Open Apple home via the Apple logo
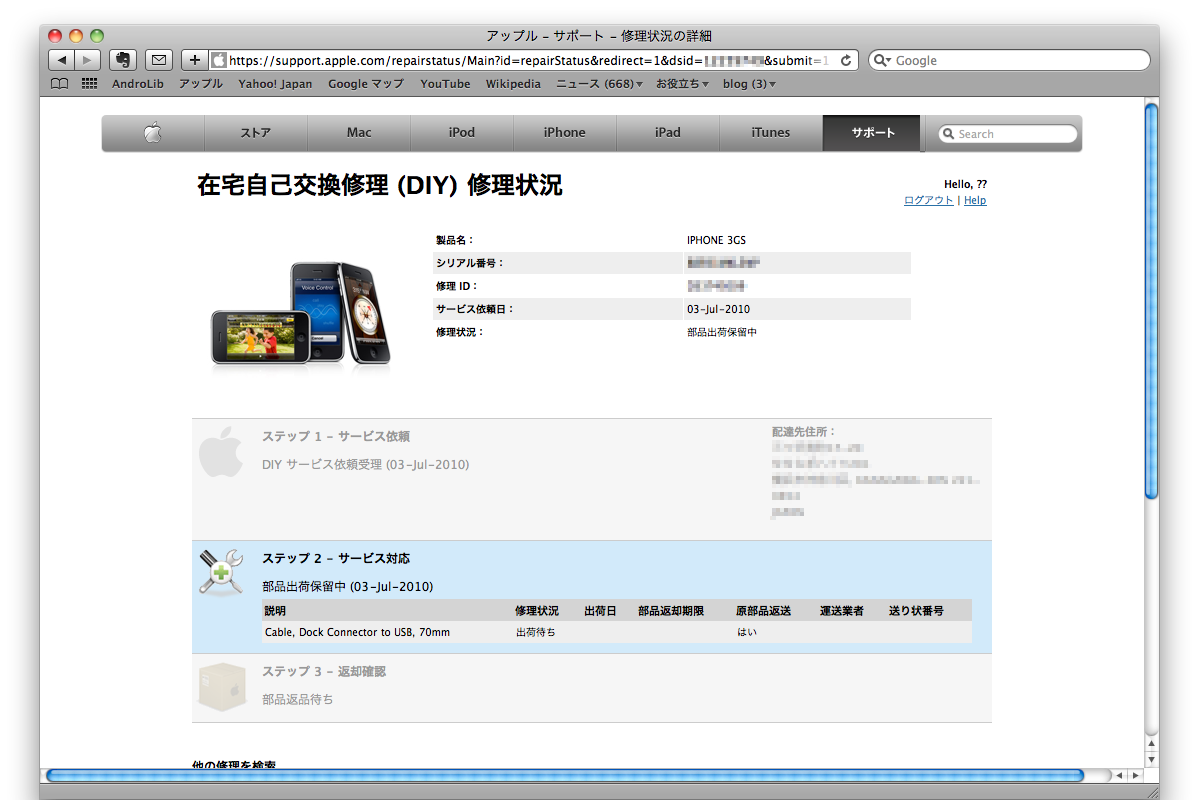Viewport: 1199px width, 800px height. coord(153,133)
